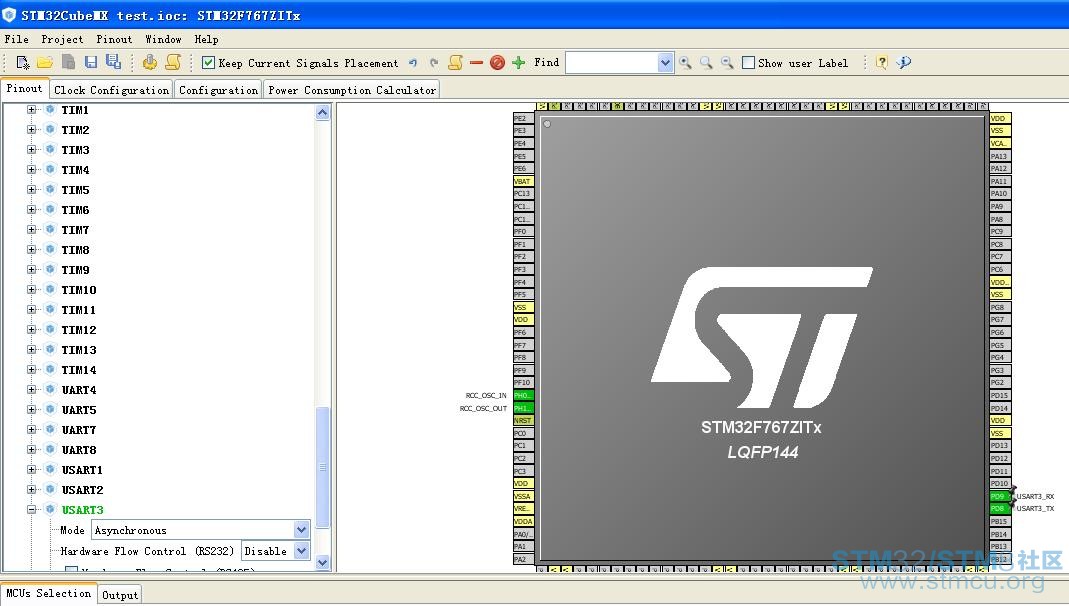Click the green PD9 pin USART3_RX

pyautogui.click(x=999, y=496)
